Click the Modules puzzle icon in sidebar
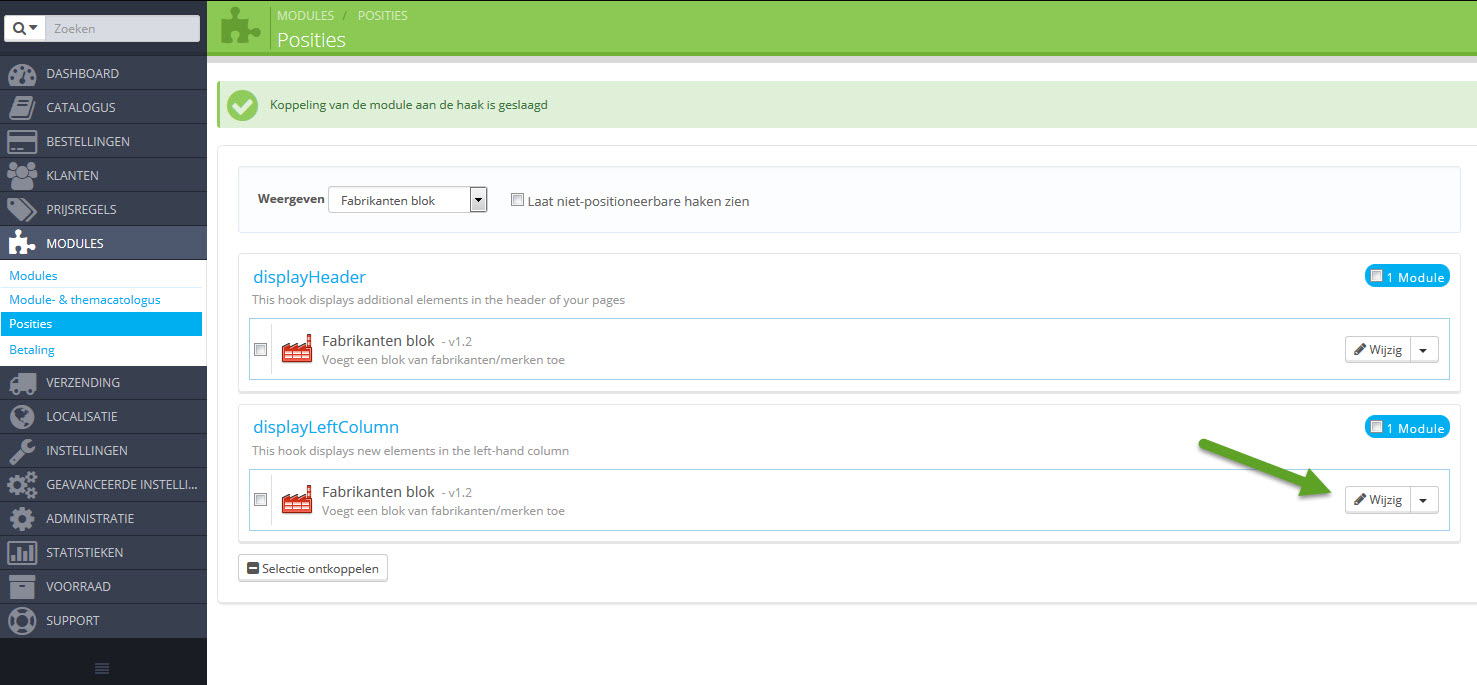 (22, 243)
